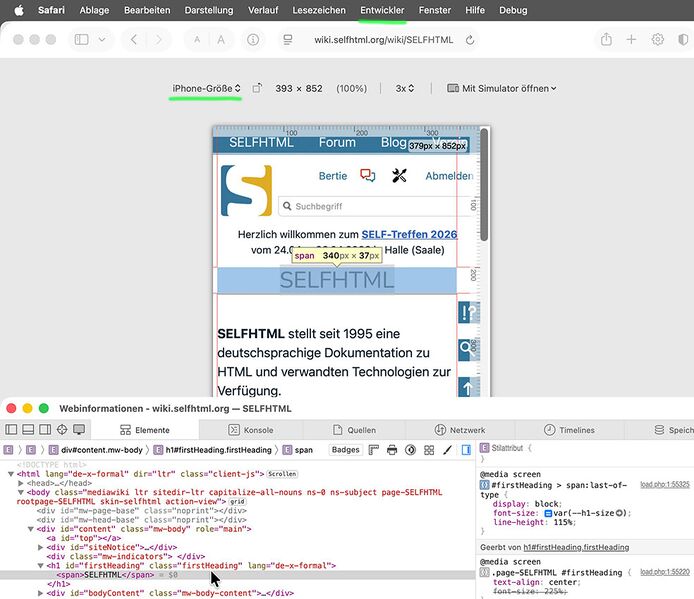Click the privacy shield icon in toolbar
This screenshot has height=599, width=694.
[683, 39]
